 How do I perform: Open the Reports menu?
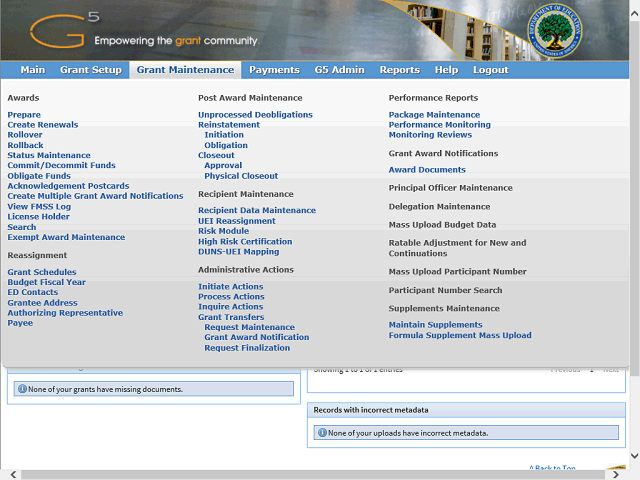(x=400, y=70)
